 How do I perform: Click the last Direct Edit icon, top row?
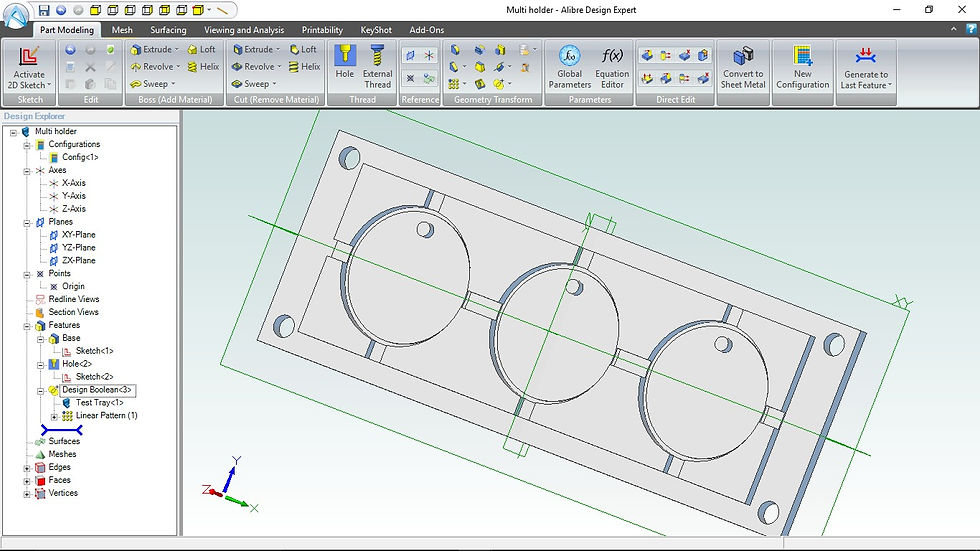pyautogui.click(x=703, y=56)
